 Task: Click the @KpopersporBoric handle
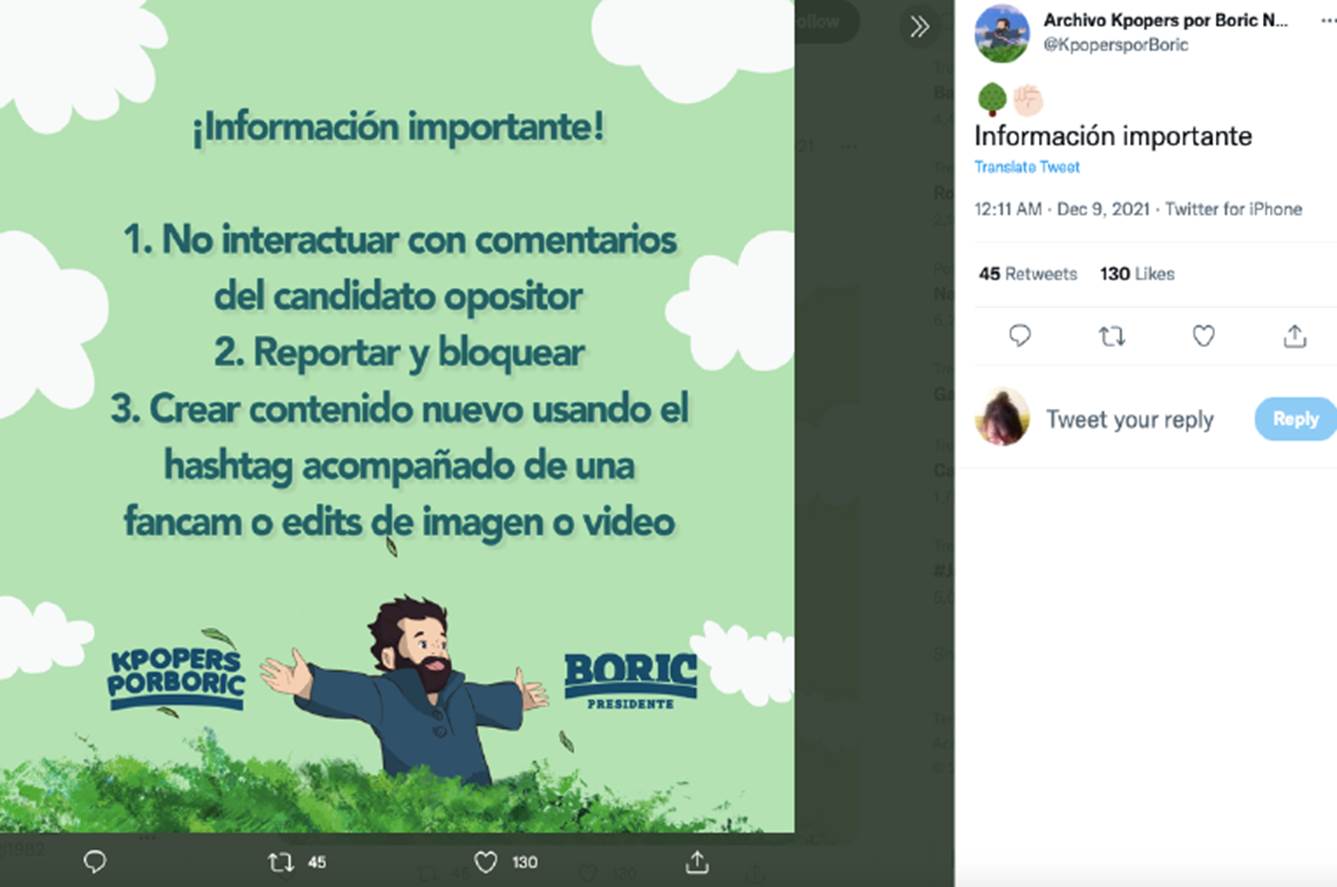[1116, 45]
